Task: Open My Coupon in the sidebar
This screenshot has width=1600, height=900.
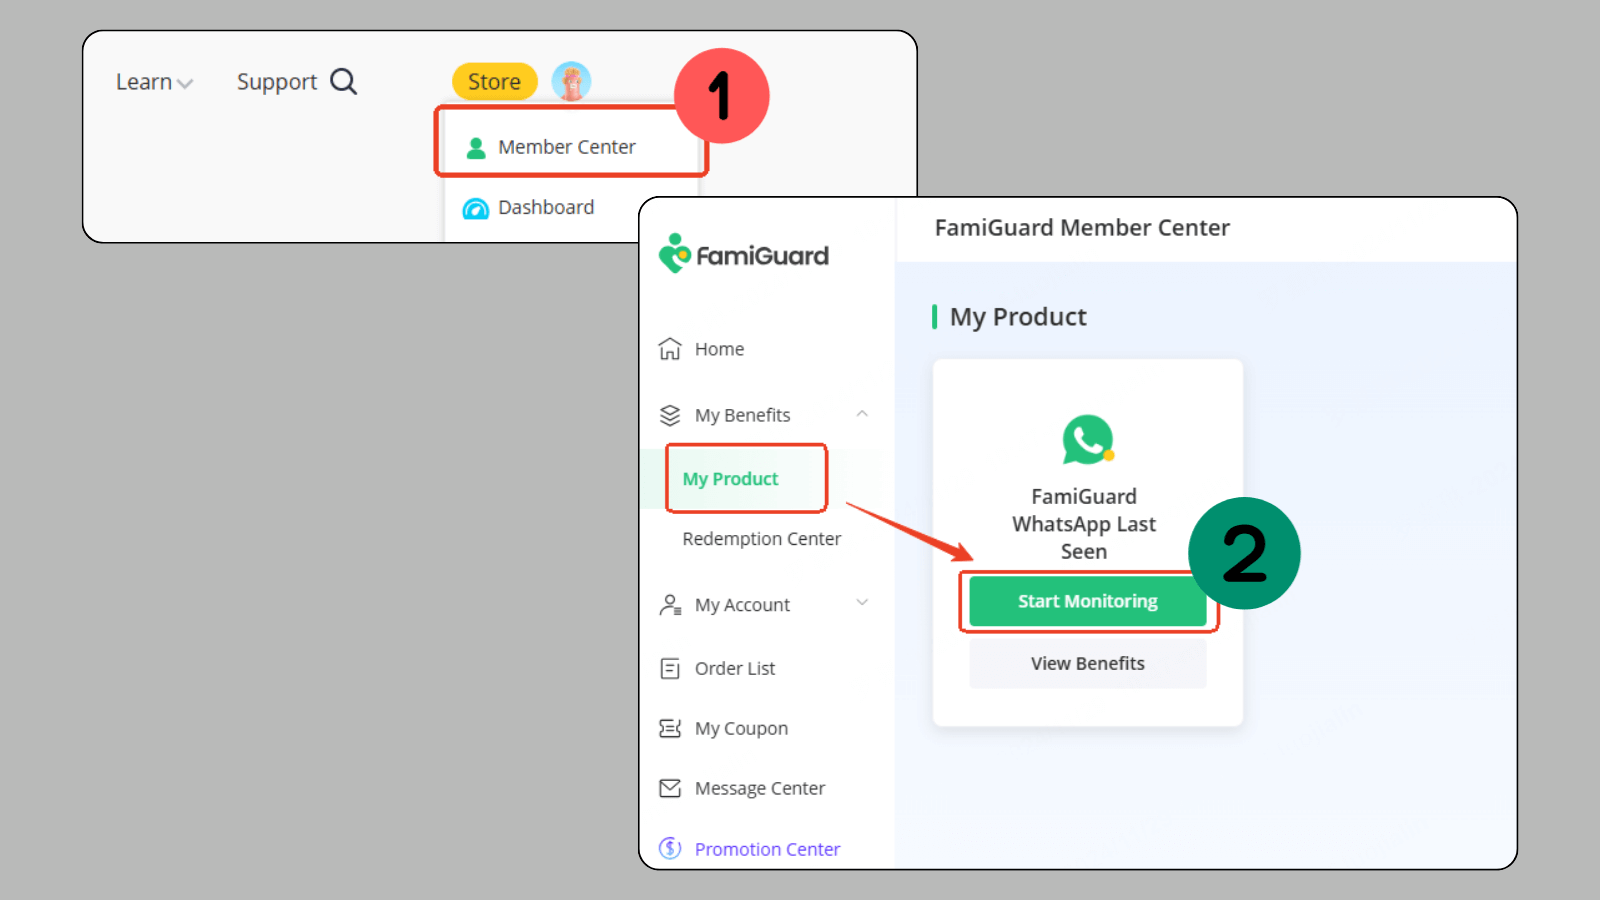Action: pyautogui.click(x=741, y=729)
